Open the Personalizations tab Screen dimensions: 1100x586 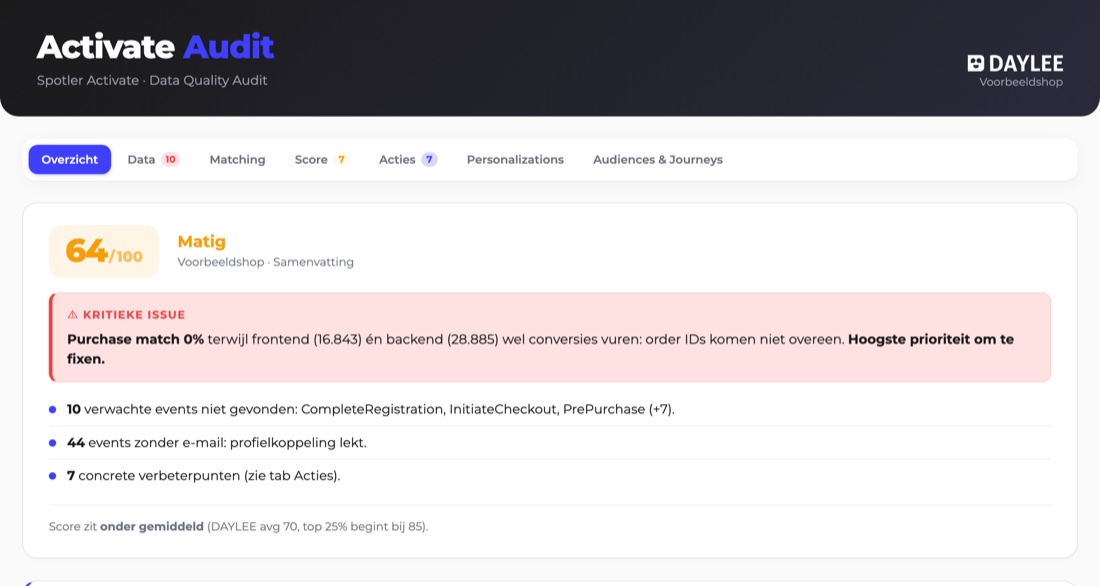515,159
